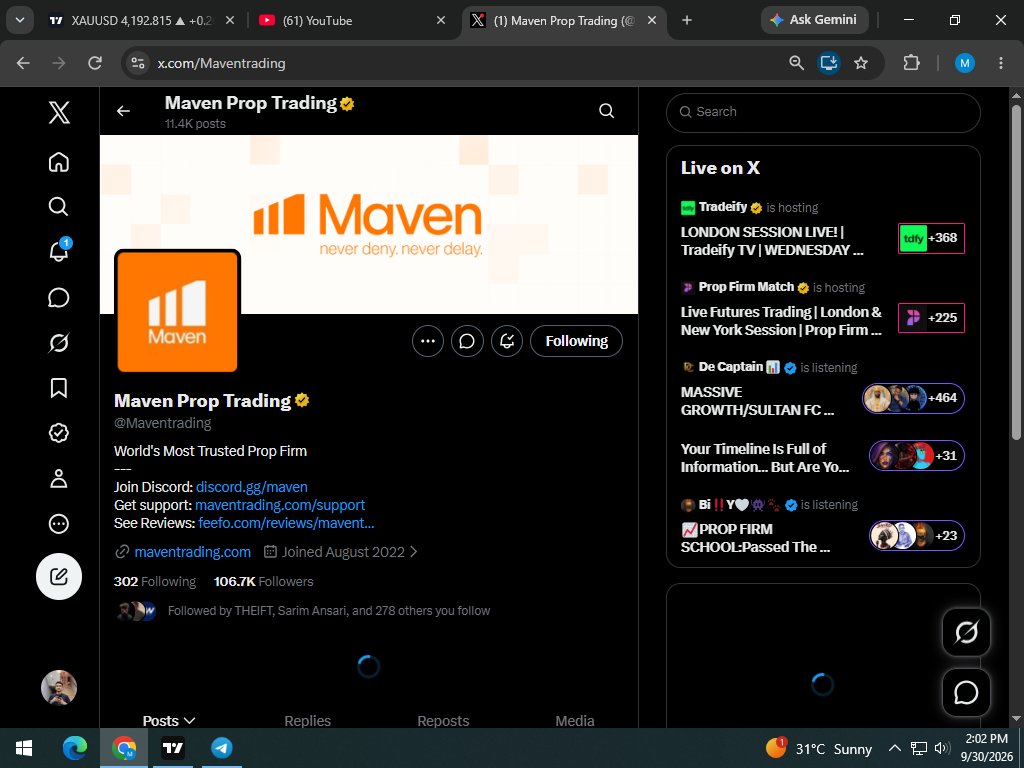Open Chrome three-dot menu

tap(1000, 63)
